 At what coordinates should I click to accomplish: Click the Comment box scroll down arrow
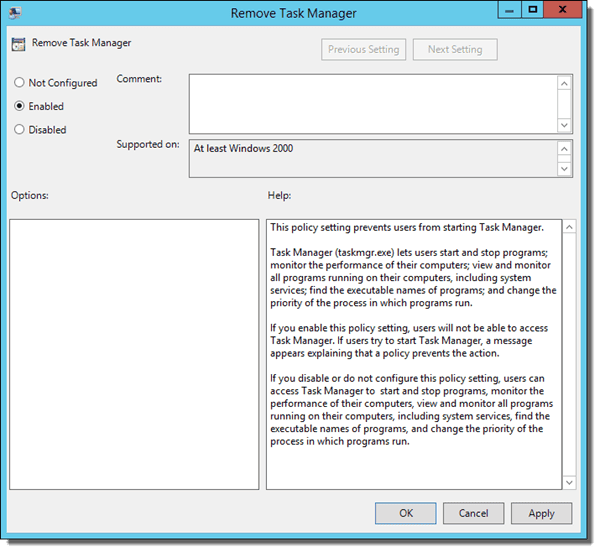pyautogui.click(x=564, y=125)
